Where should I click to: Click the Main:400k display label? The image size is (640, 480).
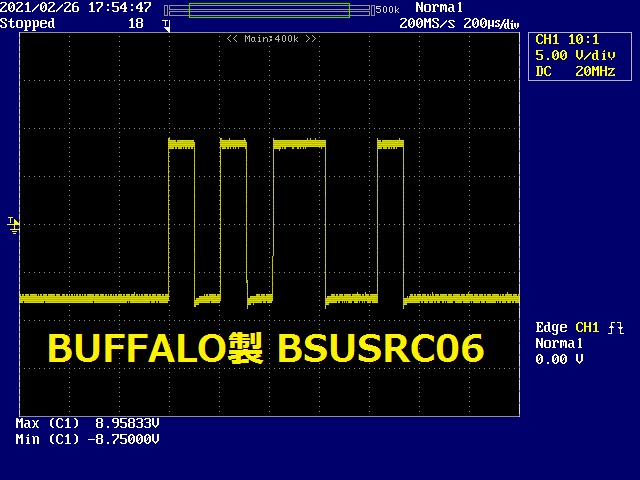pyautogui.click(x=271, y=39)
